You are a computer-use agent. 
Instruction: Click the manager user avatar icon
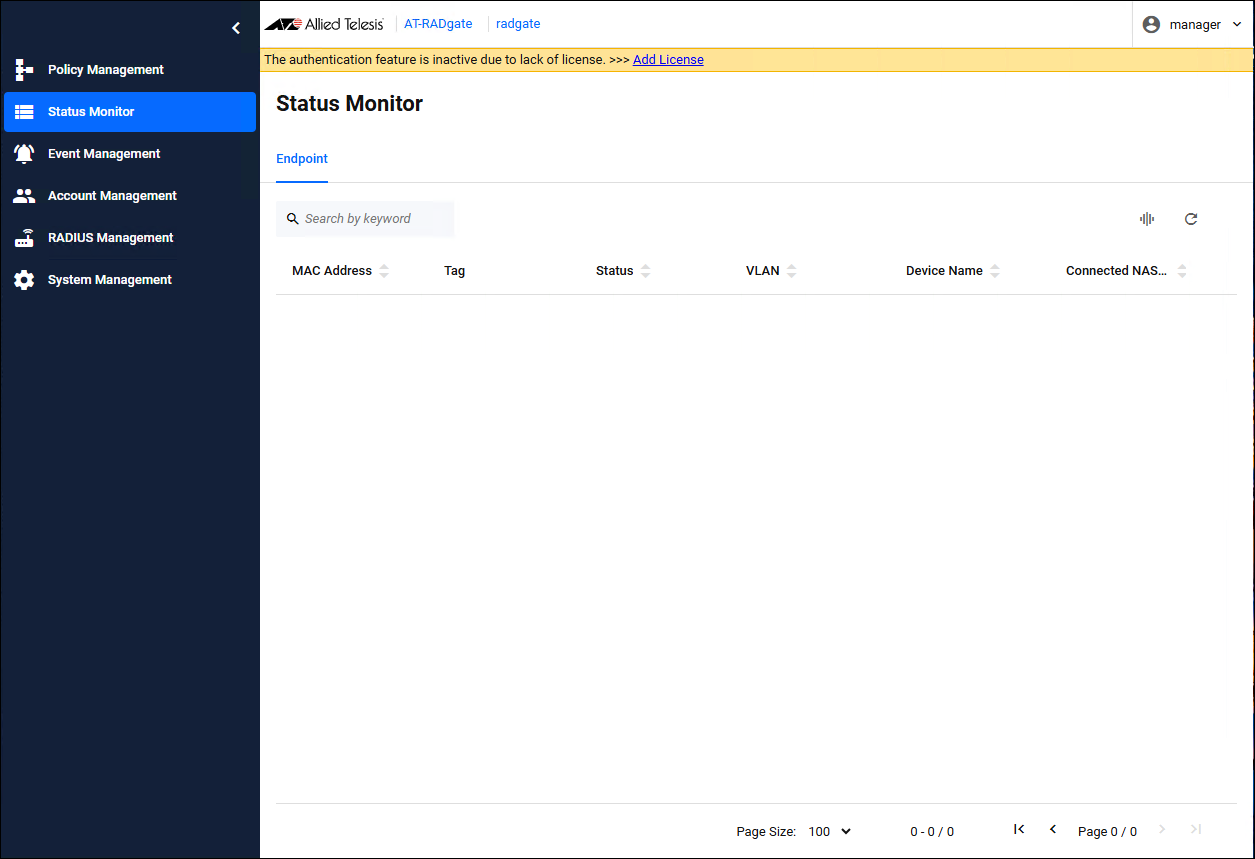point(1151,24)
